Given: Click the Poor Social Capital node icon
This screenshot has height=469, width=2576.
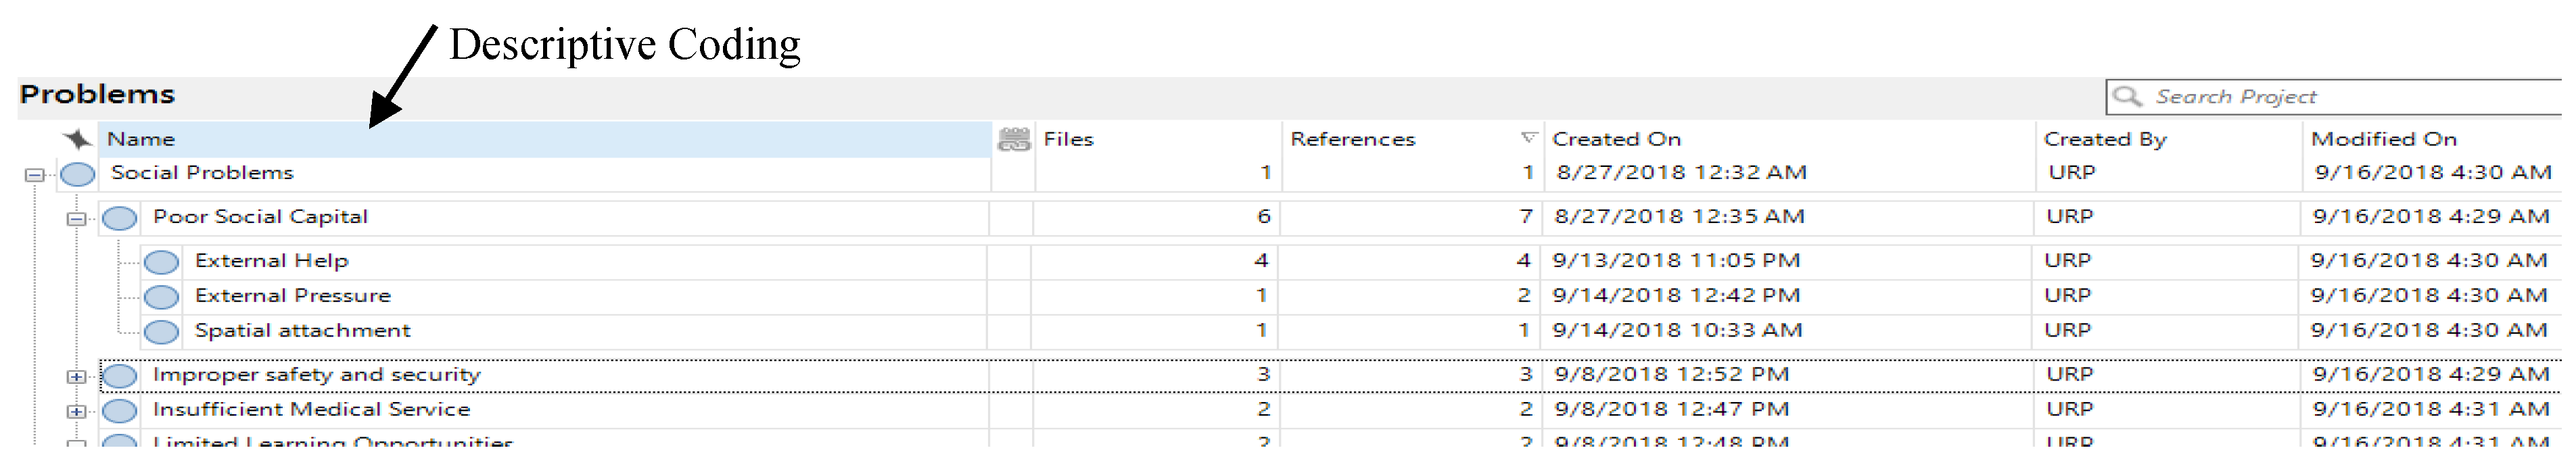Looking at the screenshot, I should 120,218.
